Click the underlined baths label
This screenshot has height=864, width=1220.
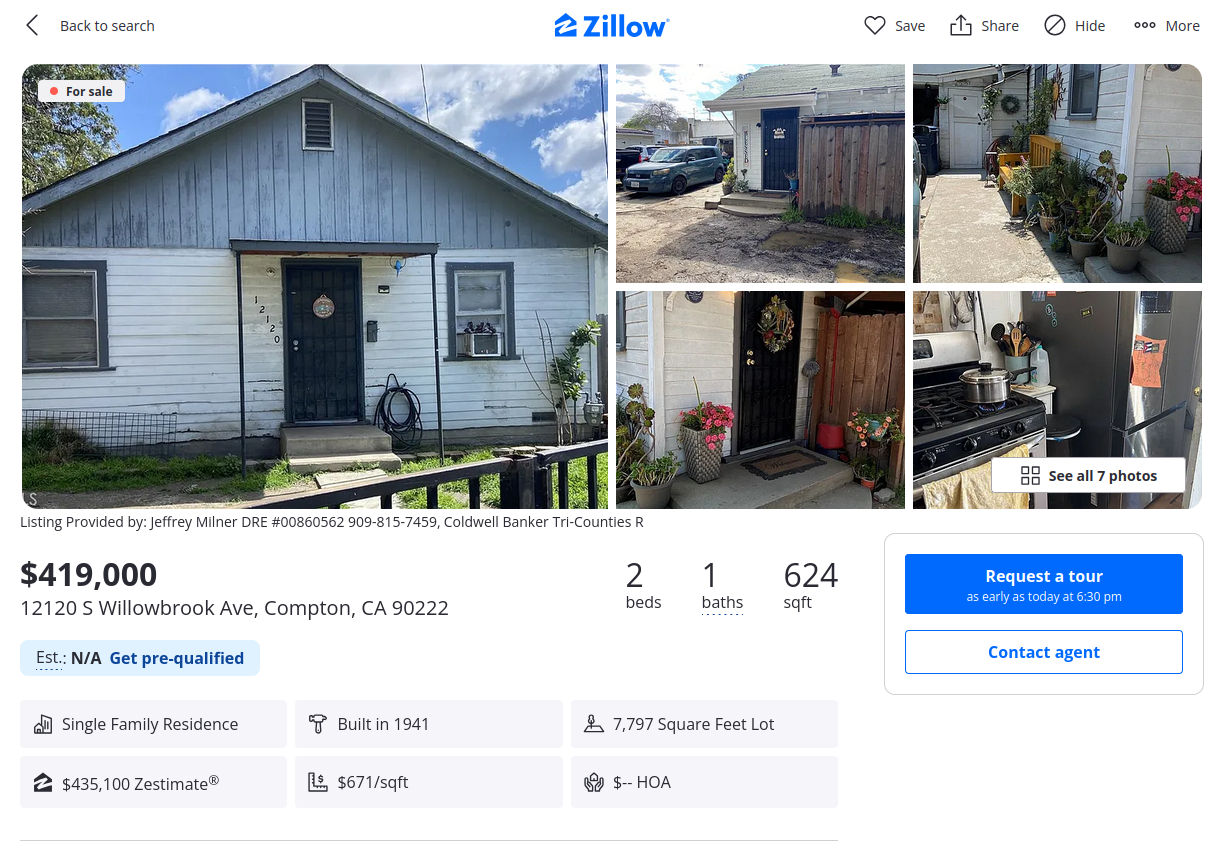722,602
